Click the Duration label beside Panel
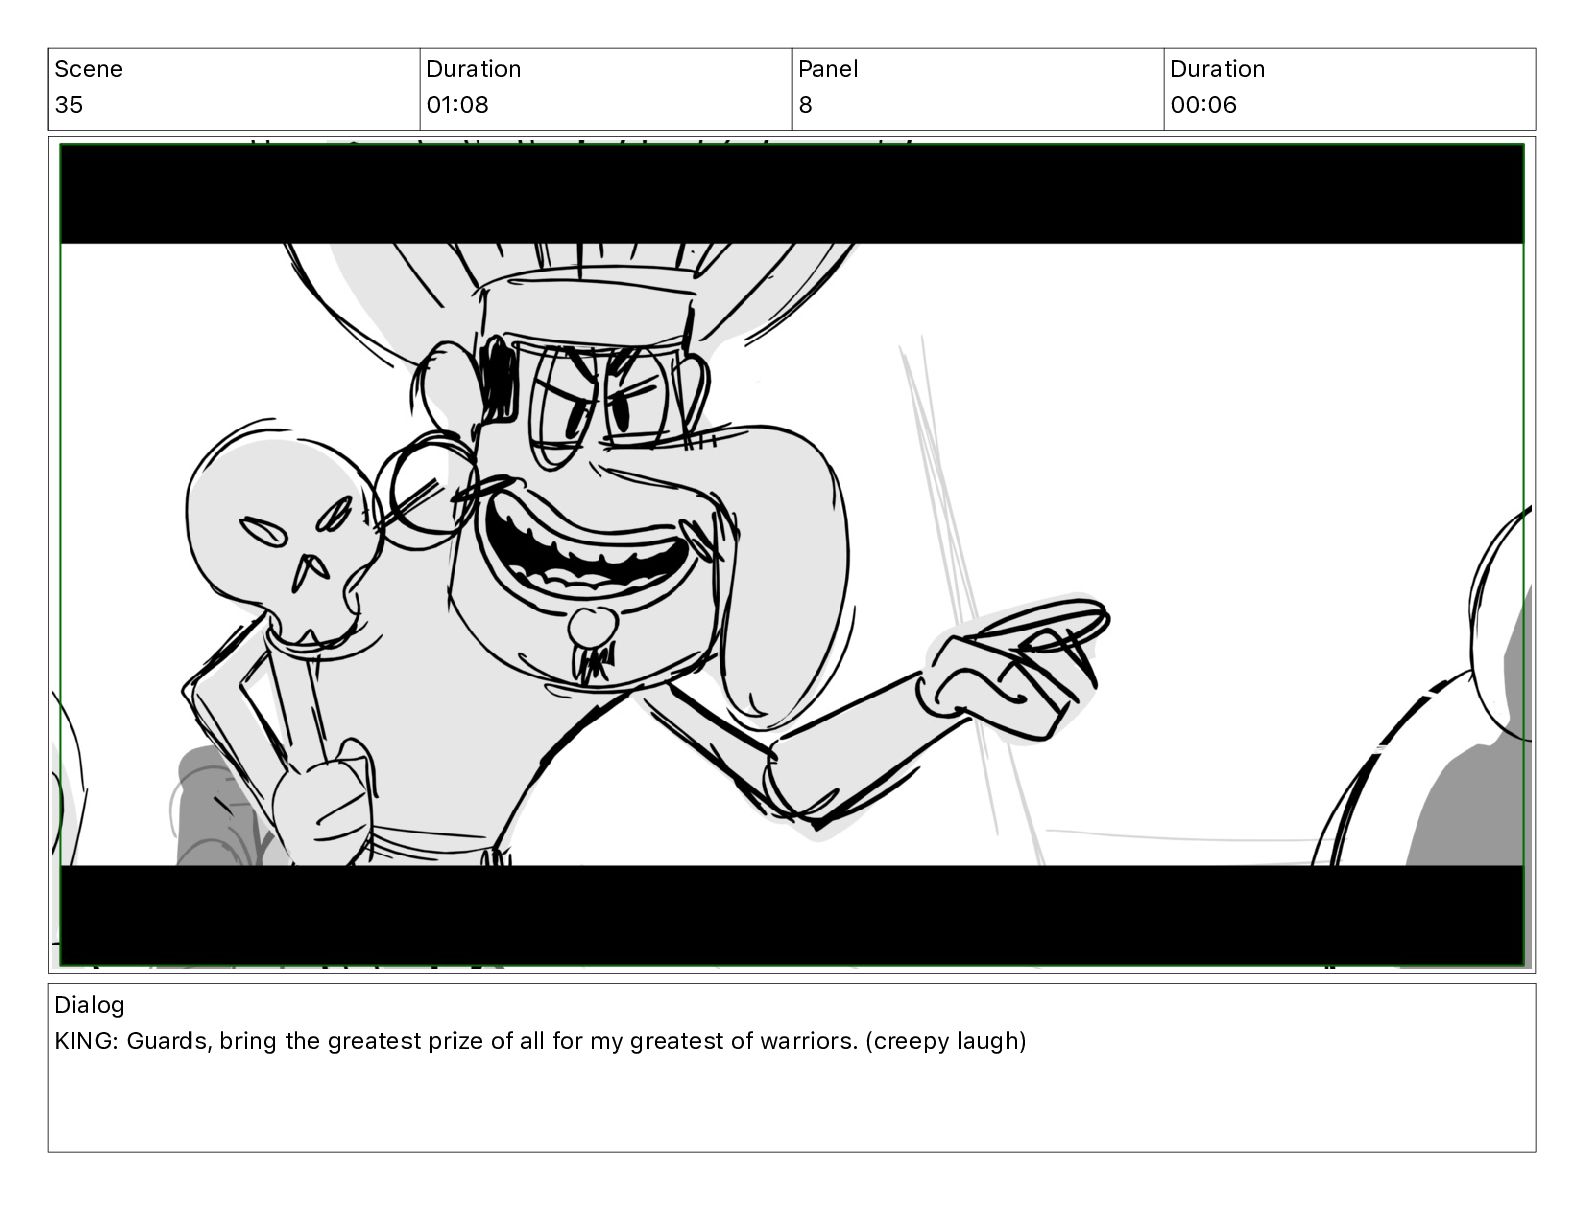1584x1224 pixels. pyautogui.click(x=1217, y=69)
